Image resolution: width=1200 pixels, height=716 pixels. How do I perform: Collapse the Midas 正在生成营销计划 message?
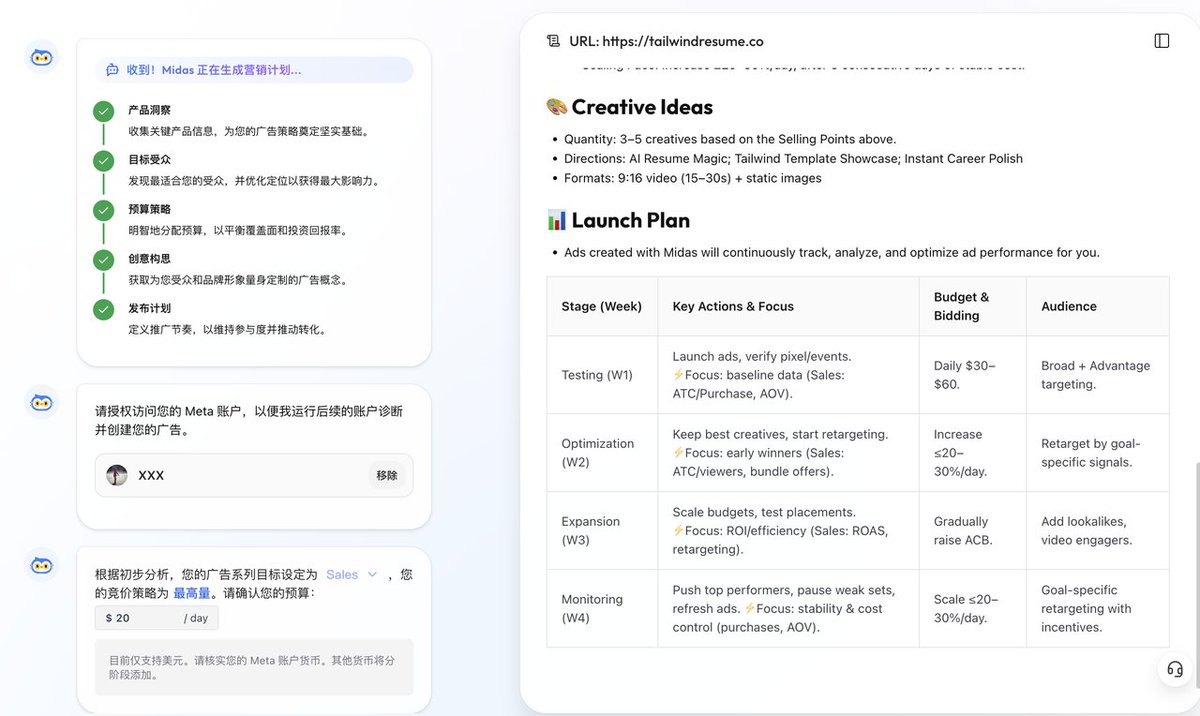tap(253, 69)
